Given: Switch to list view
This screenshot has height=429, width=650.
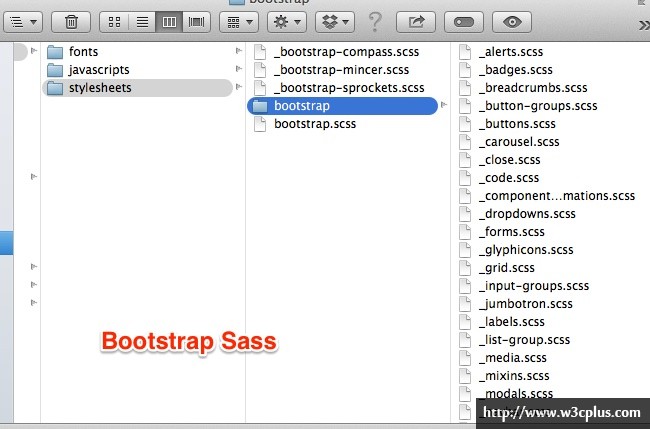Looking at the screenshot, I should [x=142, y=22].
